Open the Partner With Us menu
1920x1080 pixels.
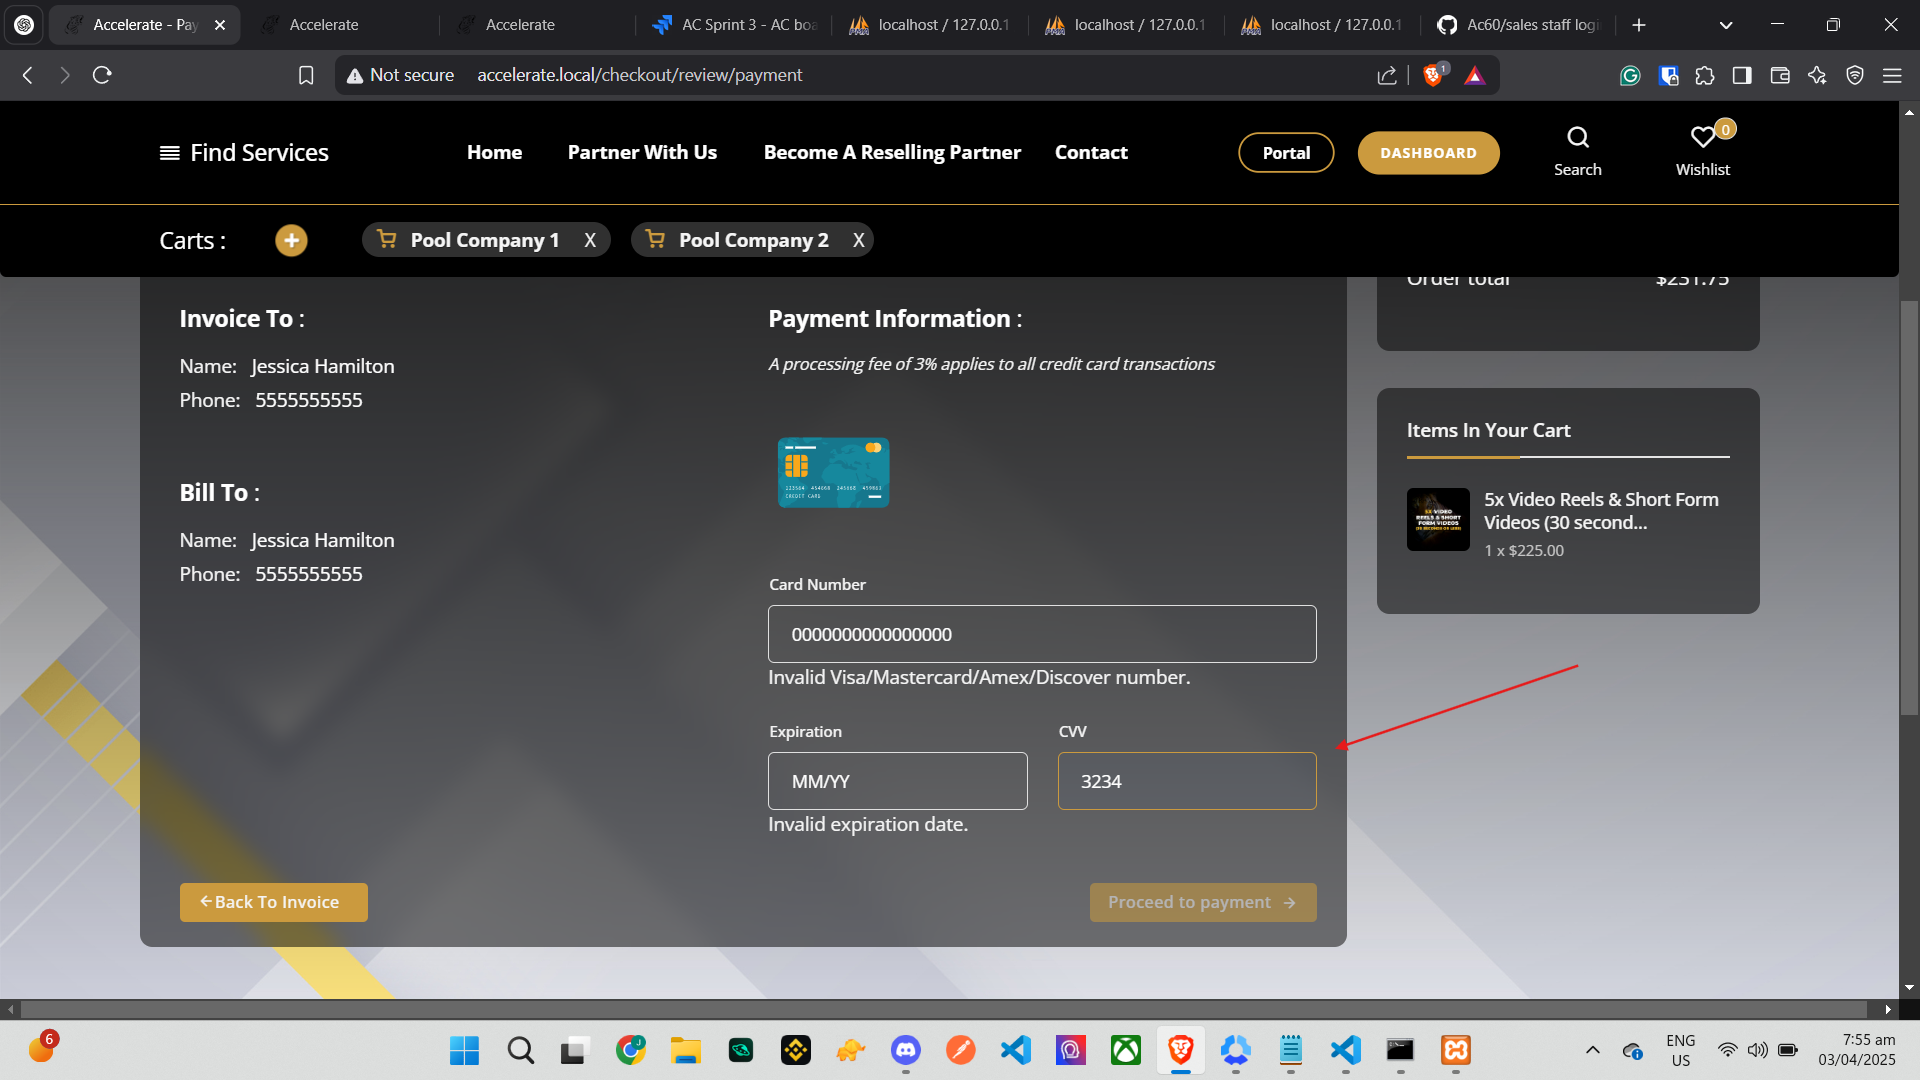pyautogui.click(x=642, y=153)
